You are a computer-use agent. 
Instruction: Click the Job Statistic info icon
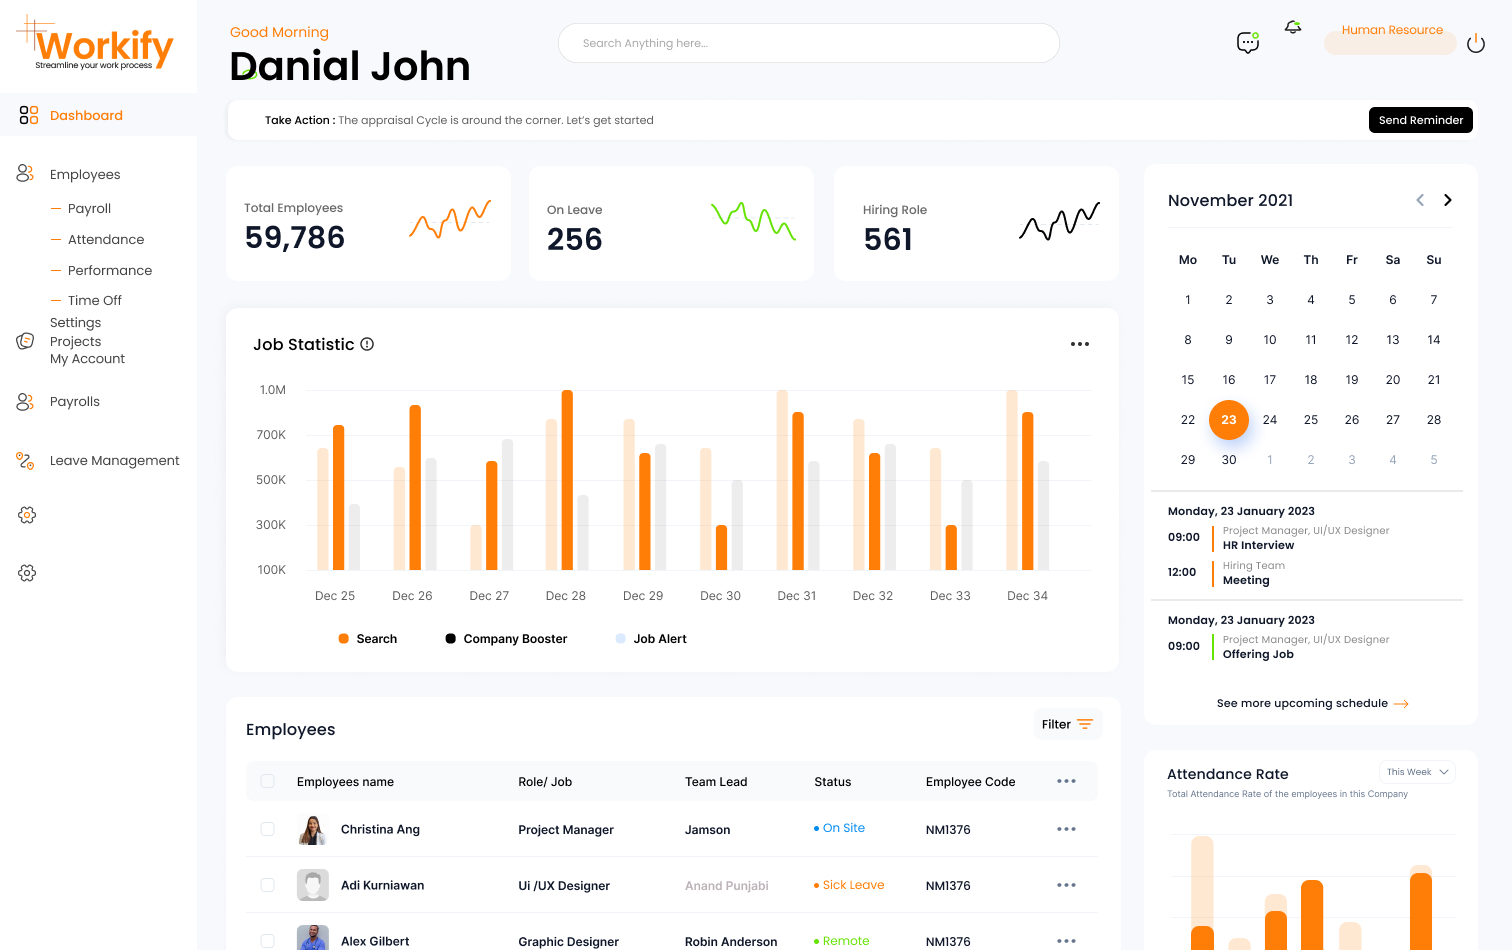pyautogui.click(x=367, y=344)
